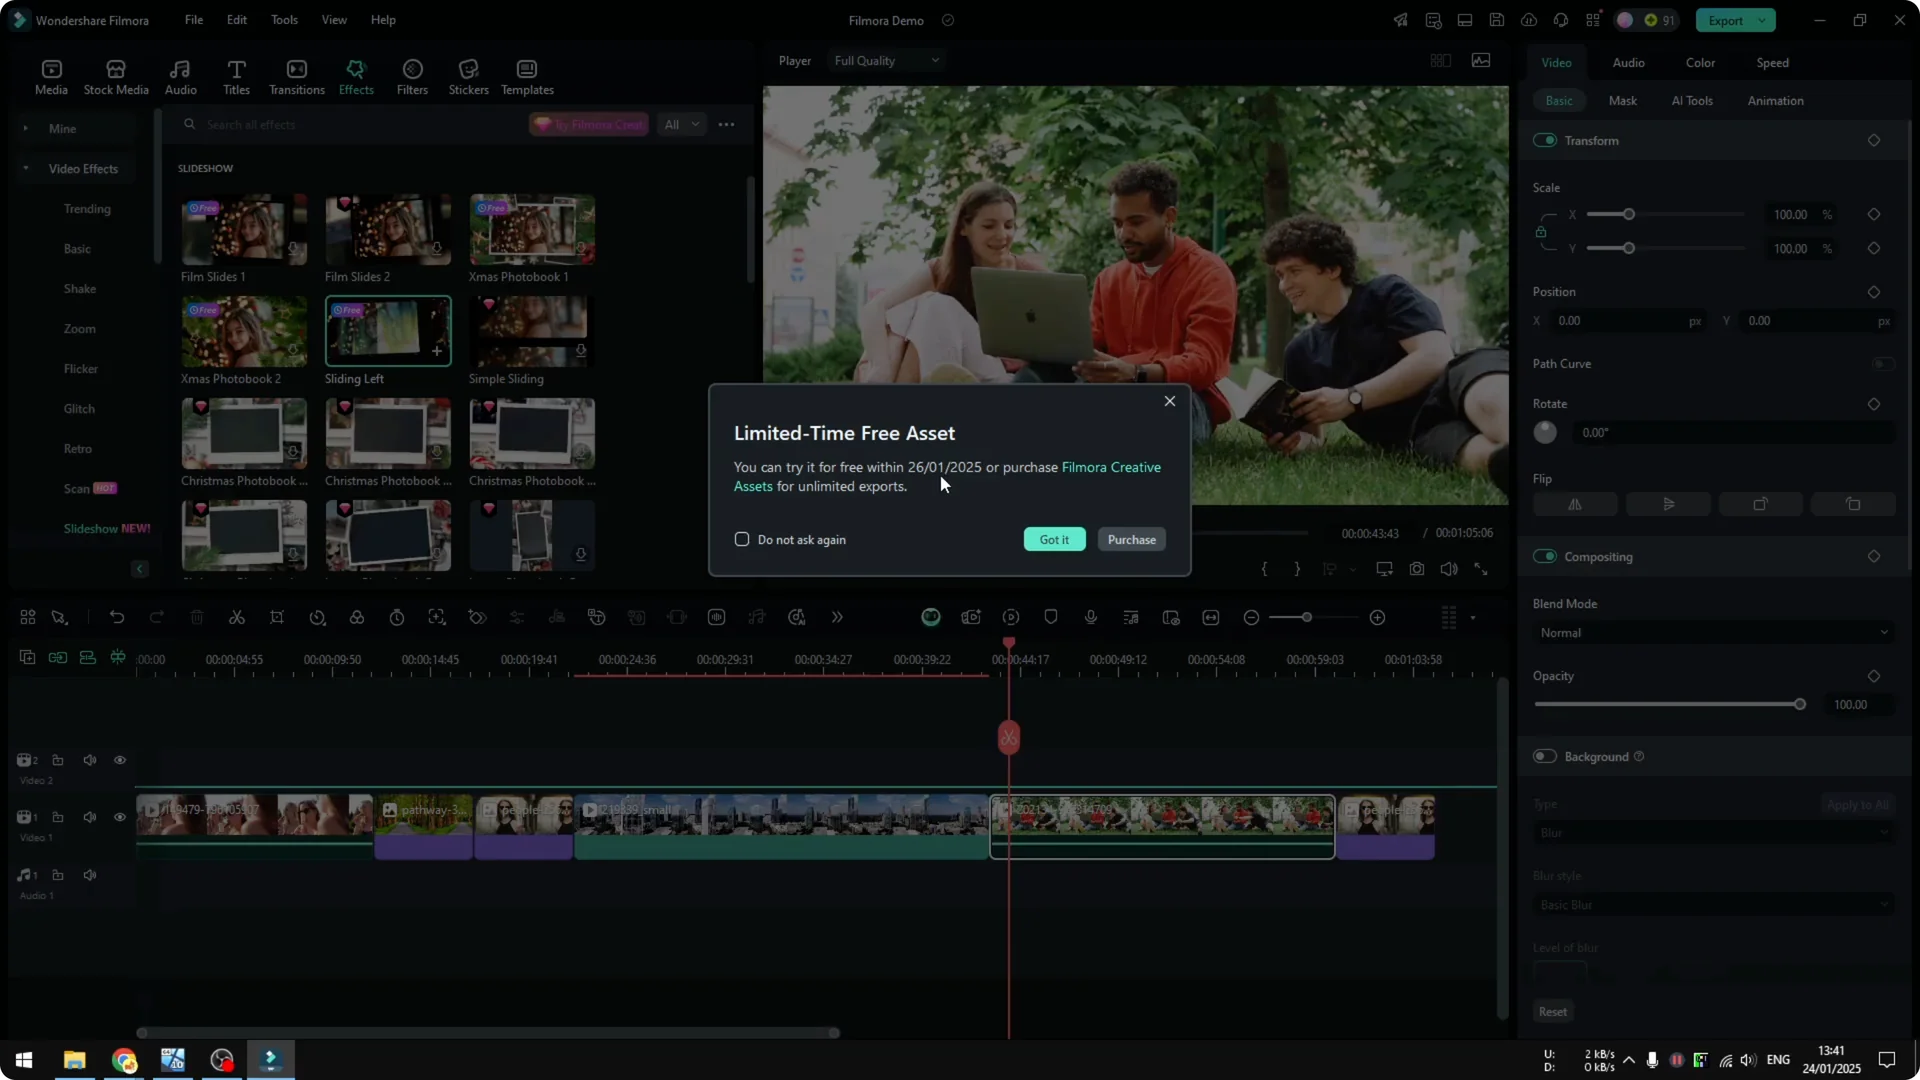Screen dimensions: 1920x1080
Task: Open the All filter dropdown in effects
Action: pos(681,125)
